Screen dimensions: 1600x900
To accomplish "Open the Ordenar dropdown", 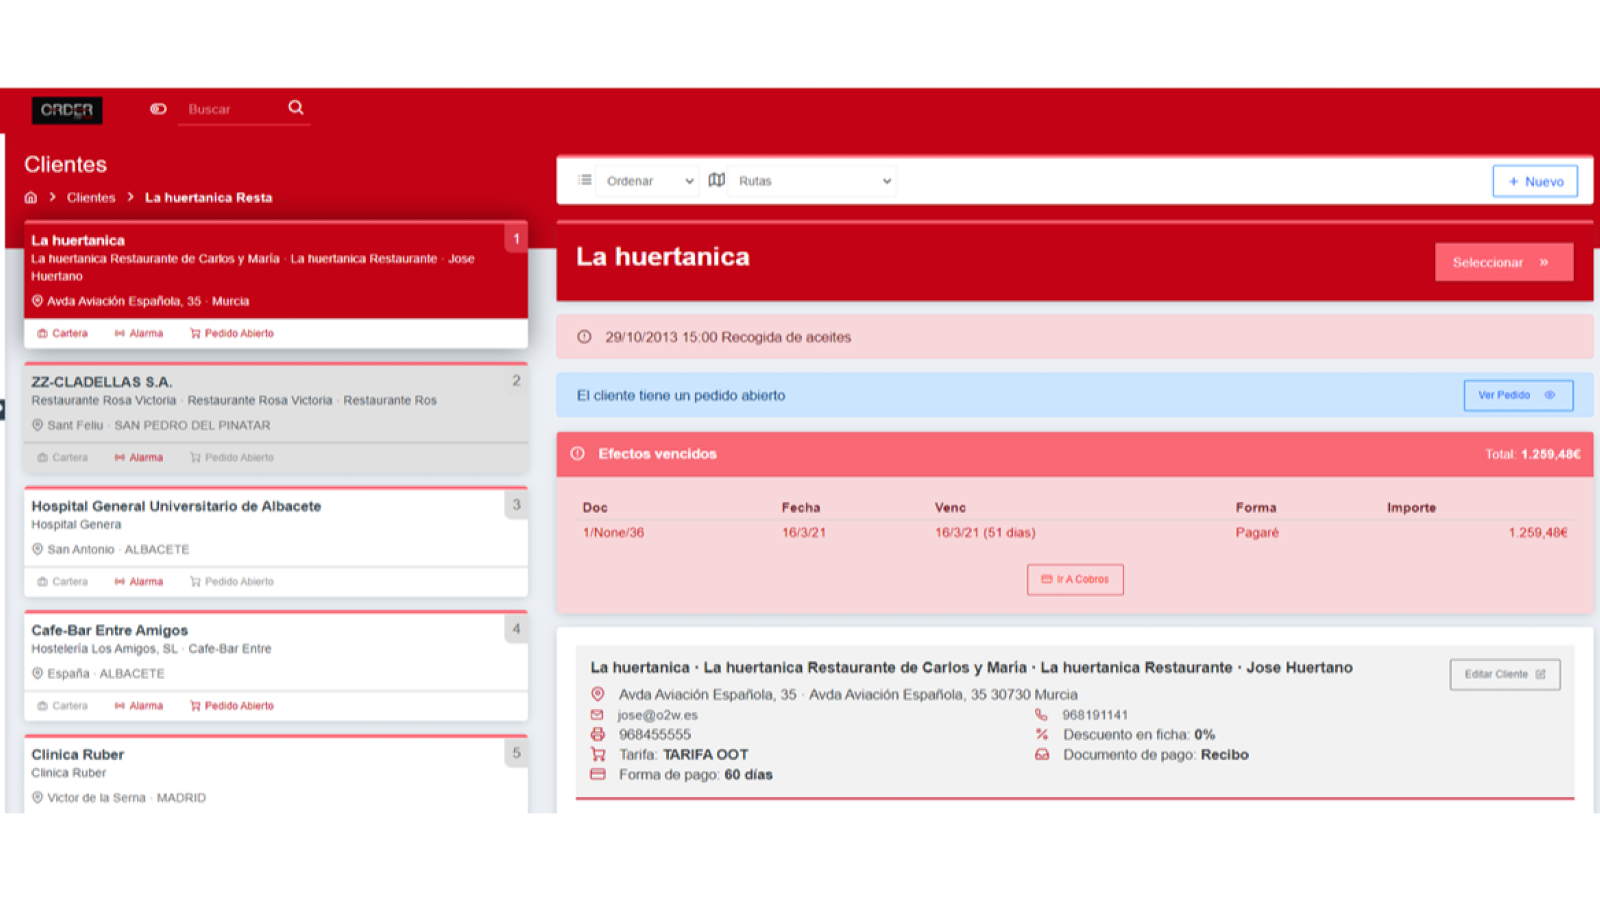I will point(648,181).
